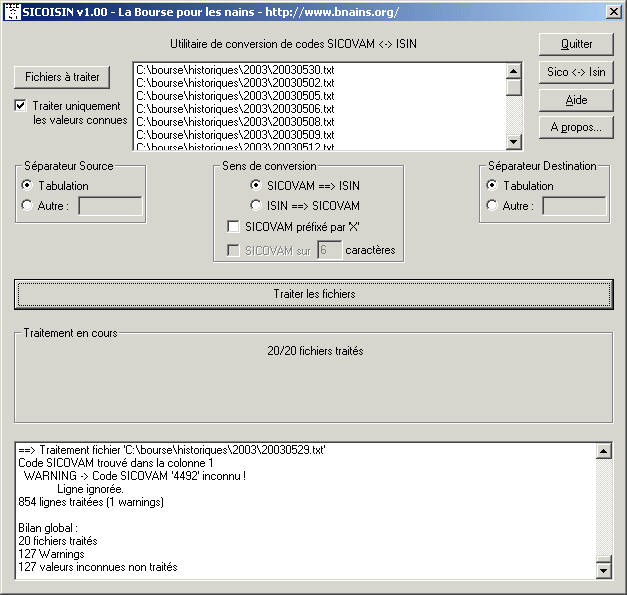Viewport: 627px width, 595px height.
Task: Click the source Autre separator text field
Action: (110, 206)
